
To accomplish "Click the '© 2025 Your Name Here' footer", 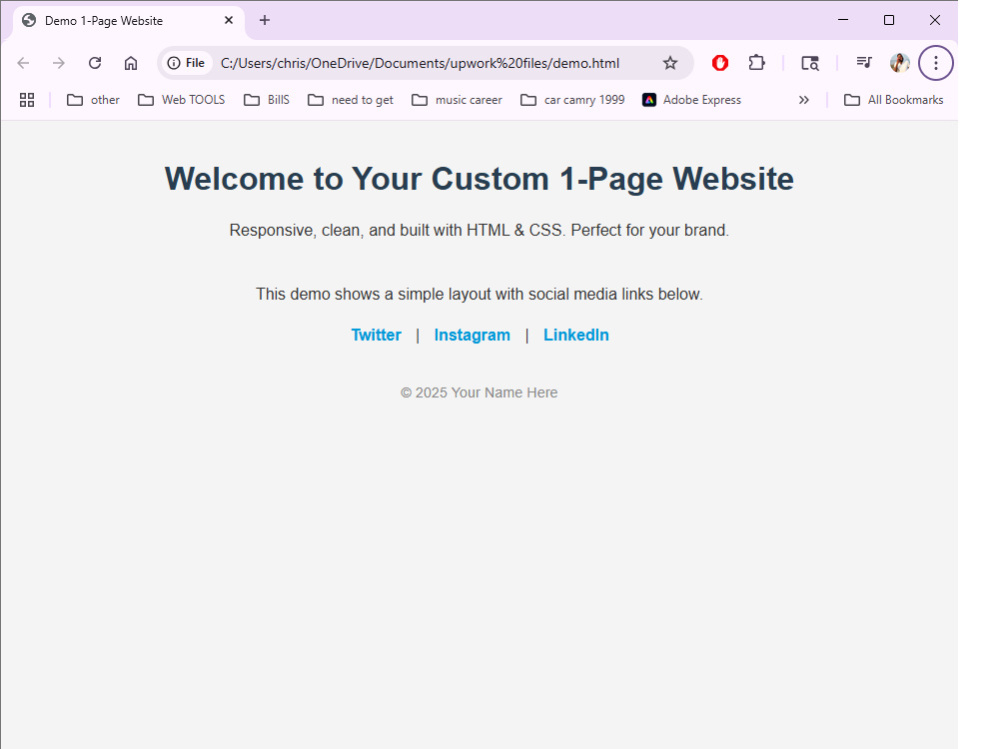I will (479, 392).
